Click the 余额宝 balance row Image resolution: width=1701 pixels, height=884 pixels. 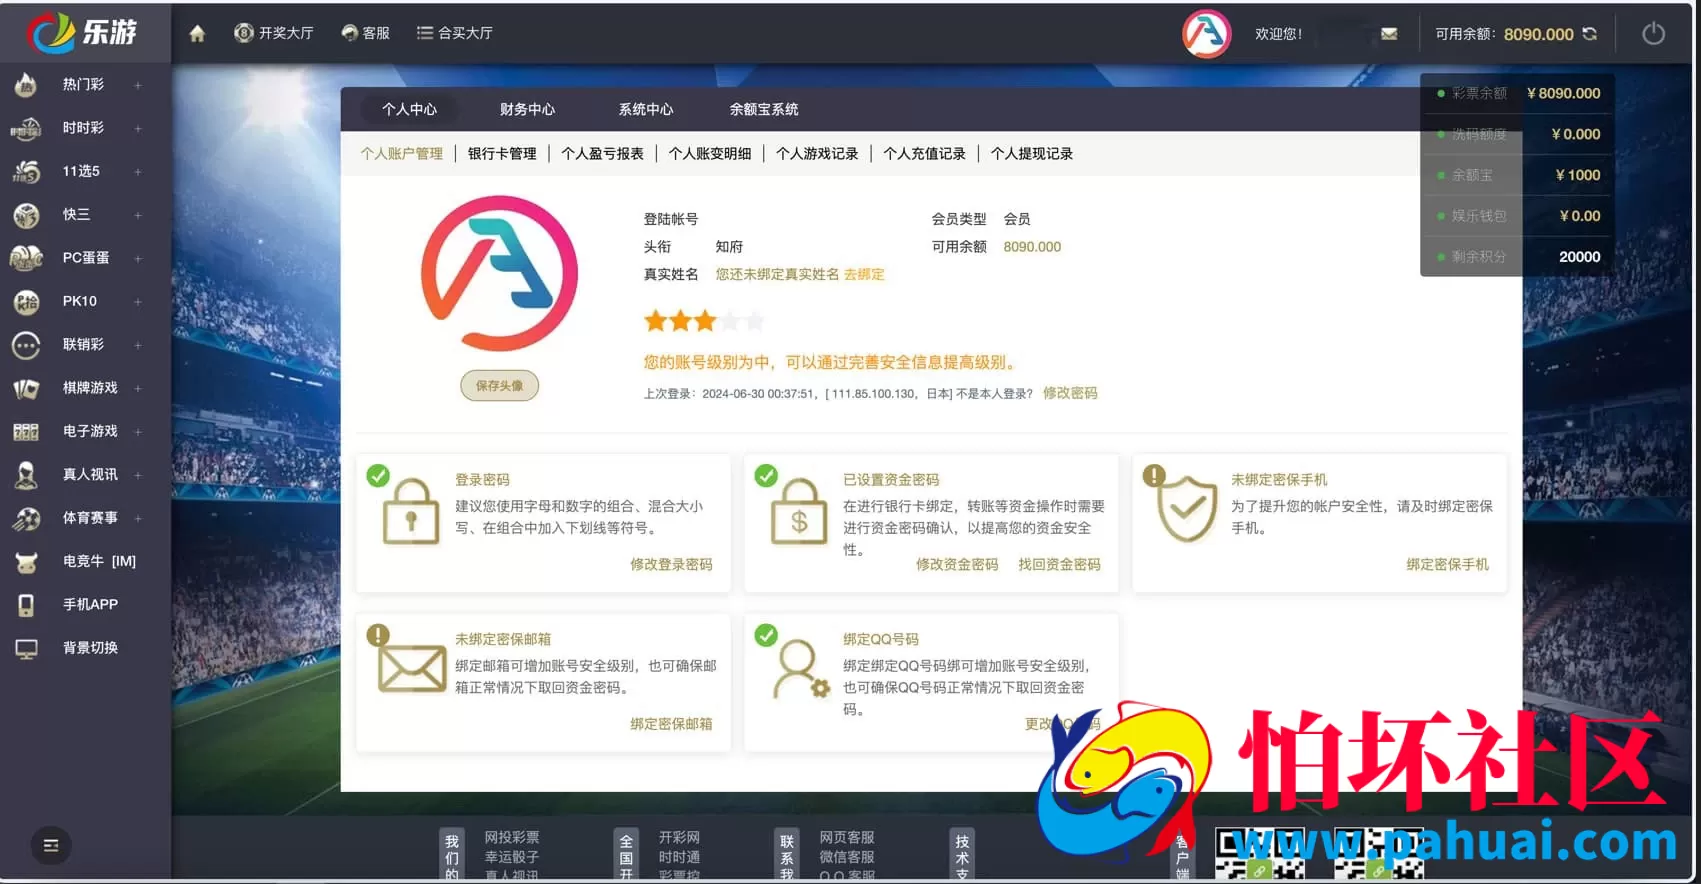1517,175
